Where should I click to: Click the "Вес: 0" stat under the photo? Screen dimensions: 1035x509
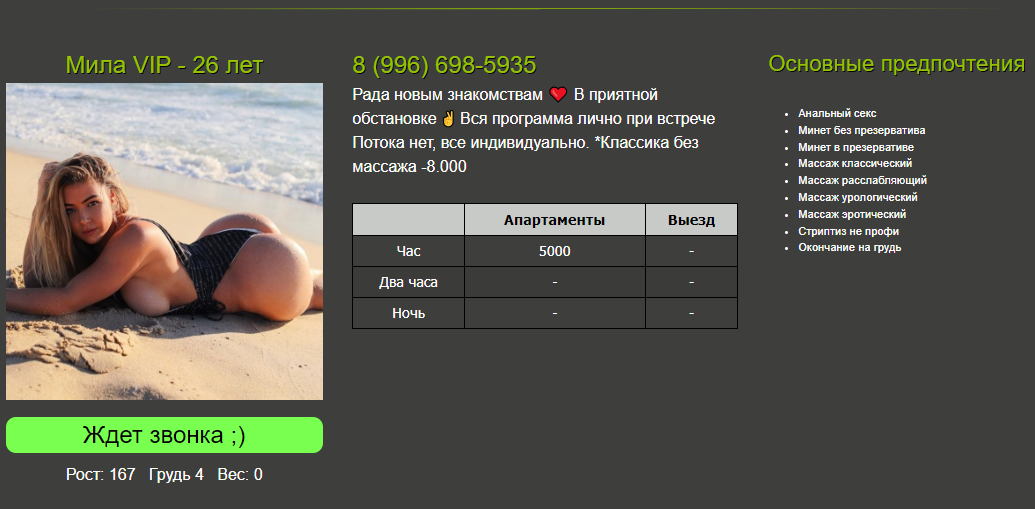point(240,474)
